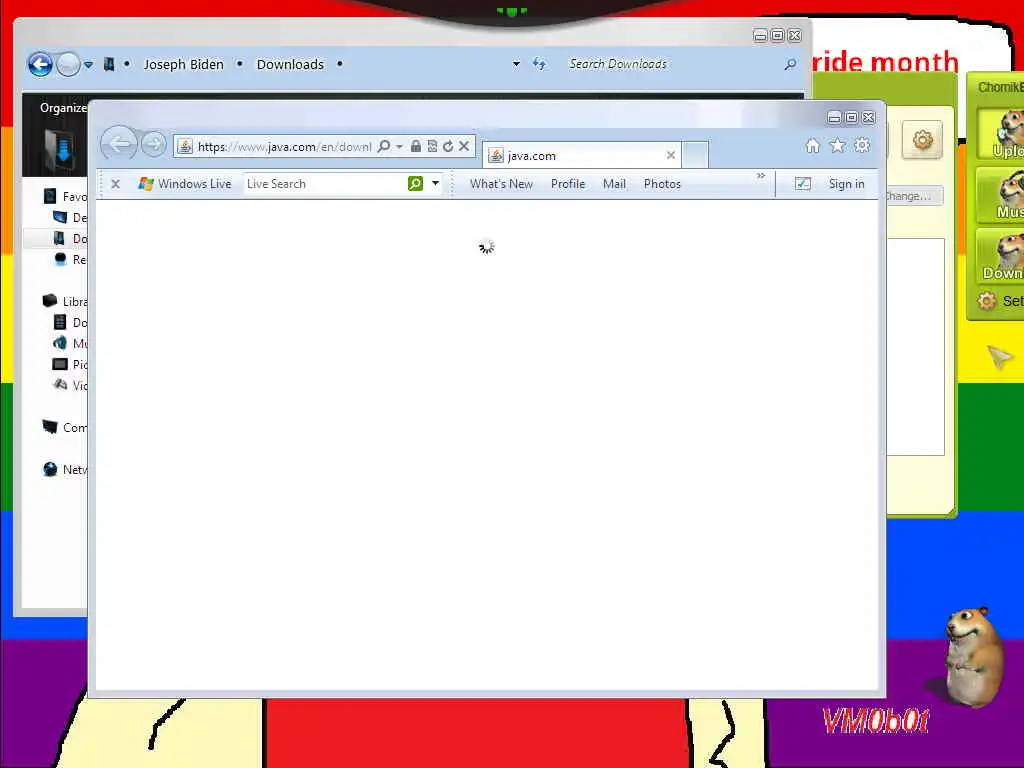Focus the Search Downloads field
Screen dimensions: 1024x768
(673, 64)
